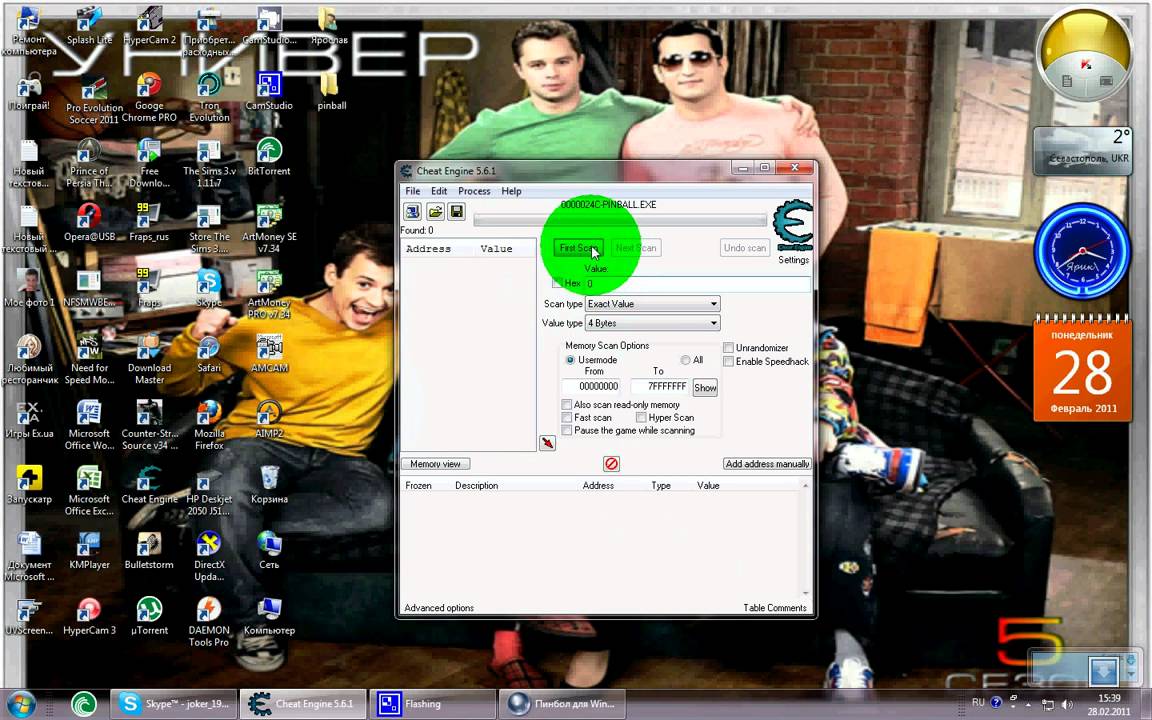Viewport: 1152px width, 720px height.
Task: Click the Download Master desktop icon
Action: [149, 360]
